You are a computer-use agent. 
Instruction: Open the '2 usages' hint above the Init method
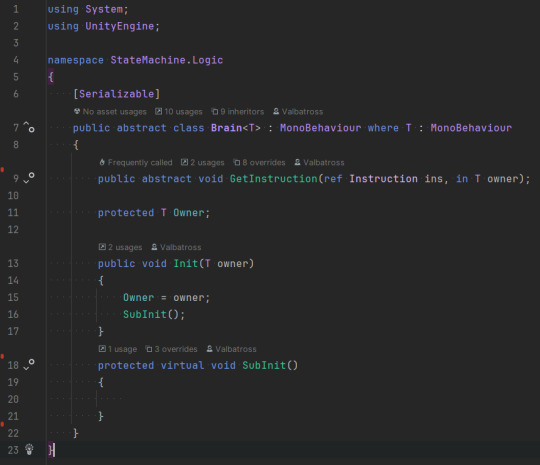point(120,247)
